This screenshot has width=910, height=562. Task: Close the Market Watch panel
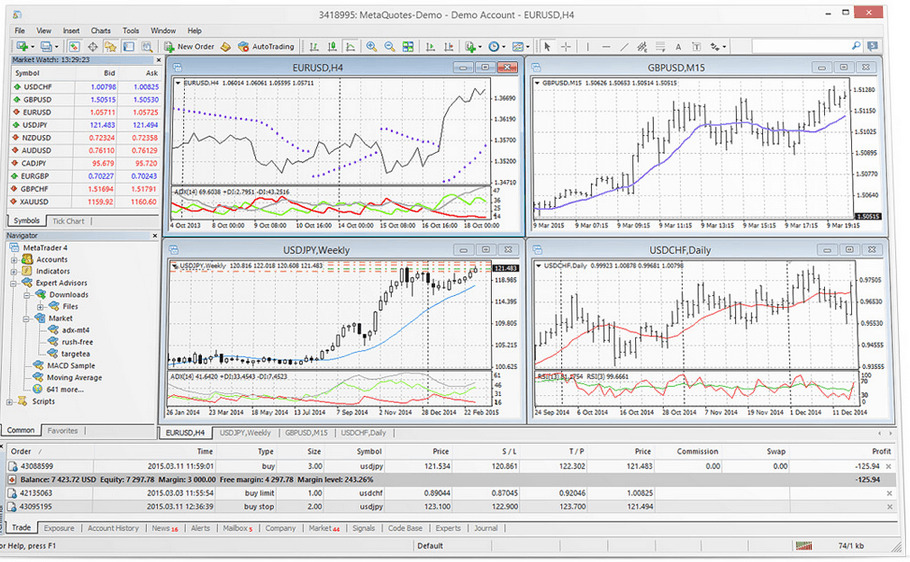pos(158,60)
